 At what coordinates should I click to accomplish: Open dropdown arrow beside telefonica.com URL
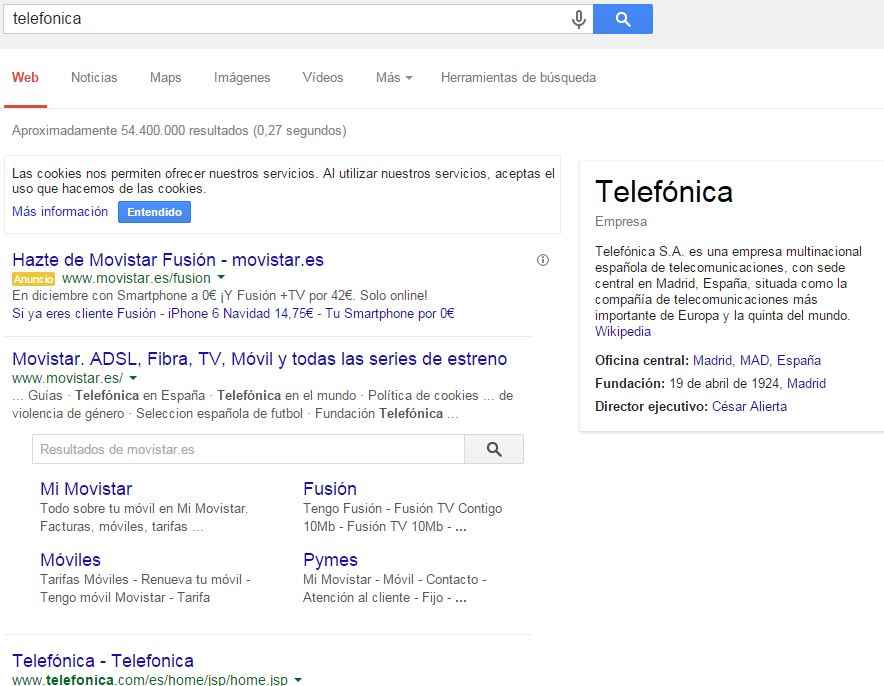coord(298,680)
